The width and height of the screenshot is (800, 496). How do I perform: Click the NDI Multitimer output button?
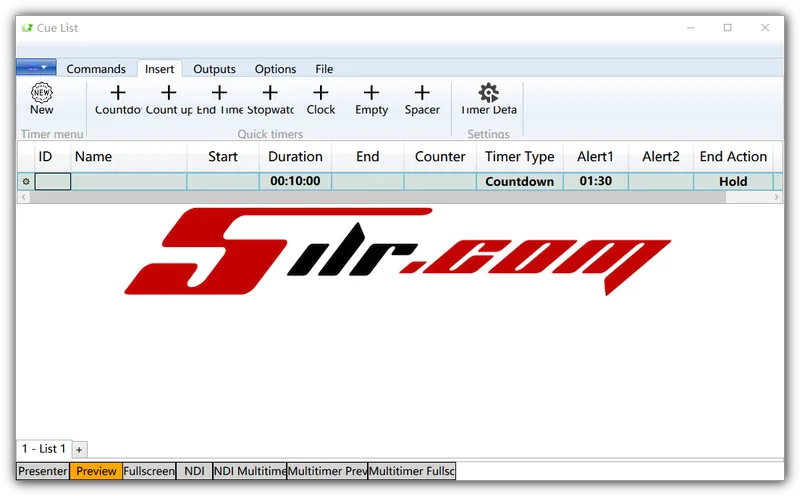tap(250, 471)
